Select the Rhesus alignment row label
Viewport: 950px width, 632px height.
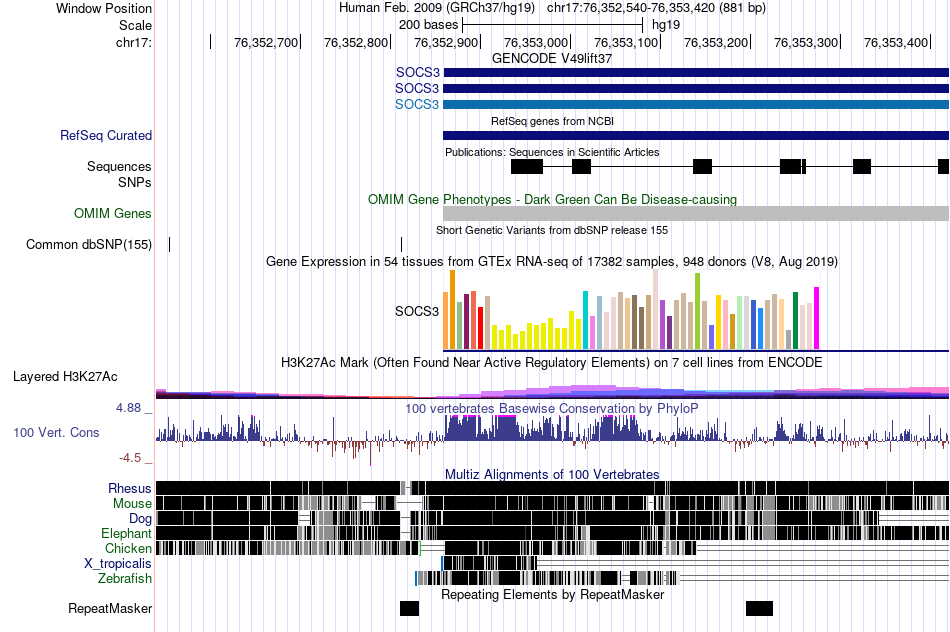[130, 488]
